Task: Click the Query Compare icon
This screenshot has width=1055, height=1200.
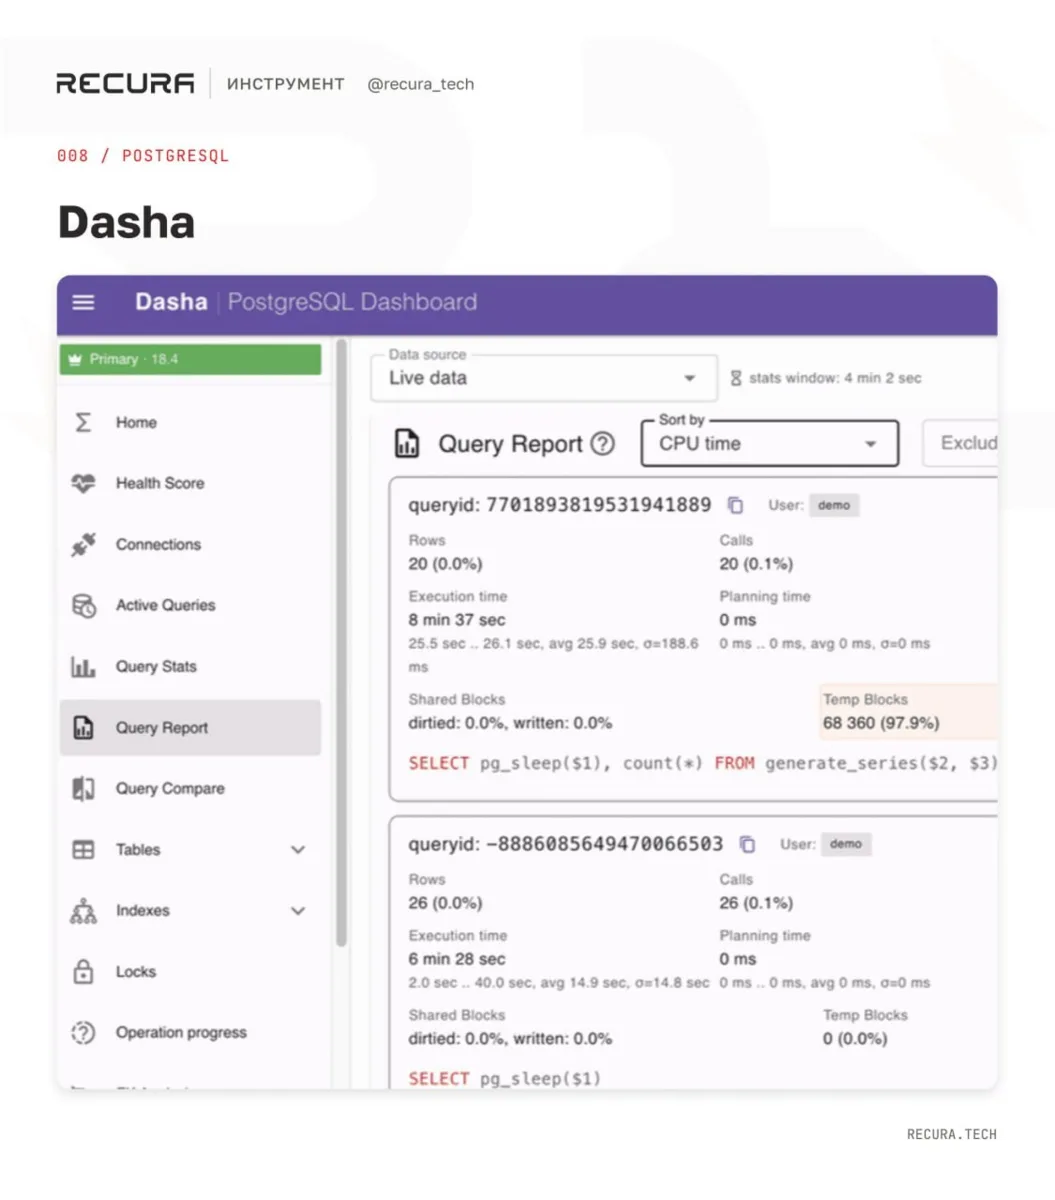Action: coord(84,788)
